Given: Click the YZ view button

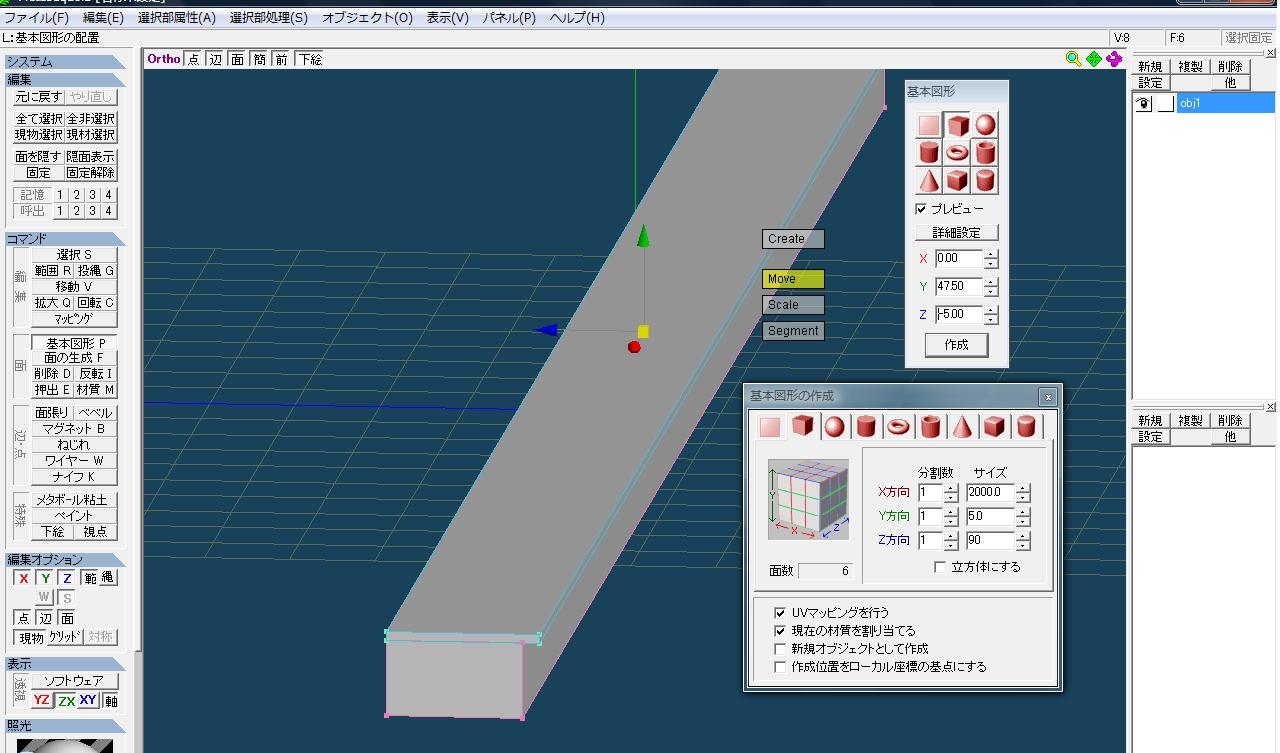Looking at the screenshot, I should [x=43, y=701].
